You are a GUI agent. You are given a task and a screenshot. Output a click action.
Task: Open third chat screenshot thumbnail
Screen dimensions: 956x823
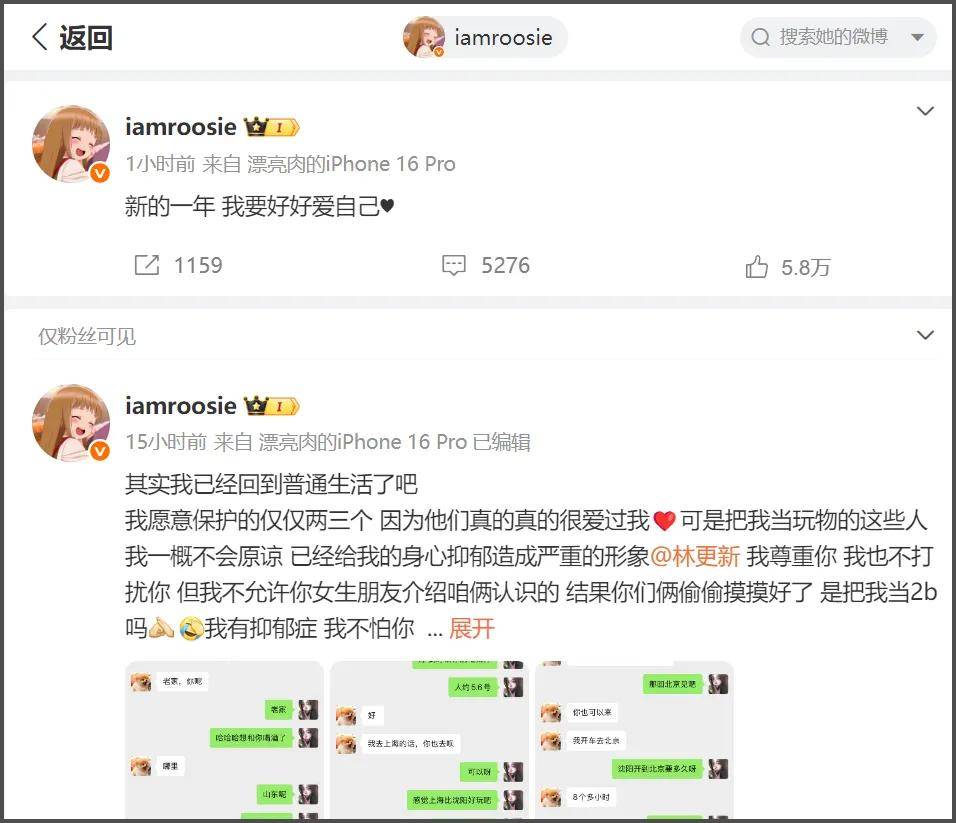[634, 740]
